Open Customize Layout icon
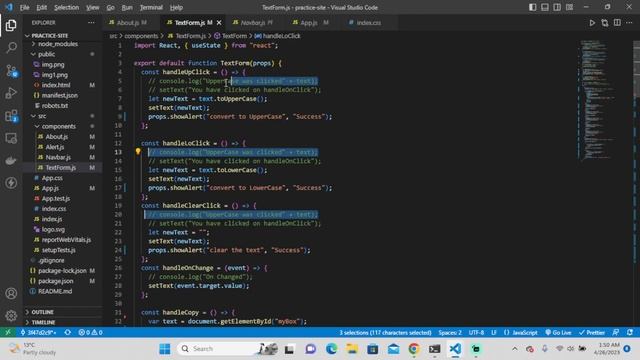Screen dimensions: 640x360 click(x=569, y=7)
